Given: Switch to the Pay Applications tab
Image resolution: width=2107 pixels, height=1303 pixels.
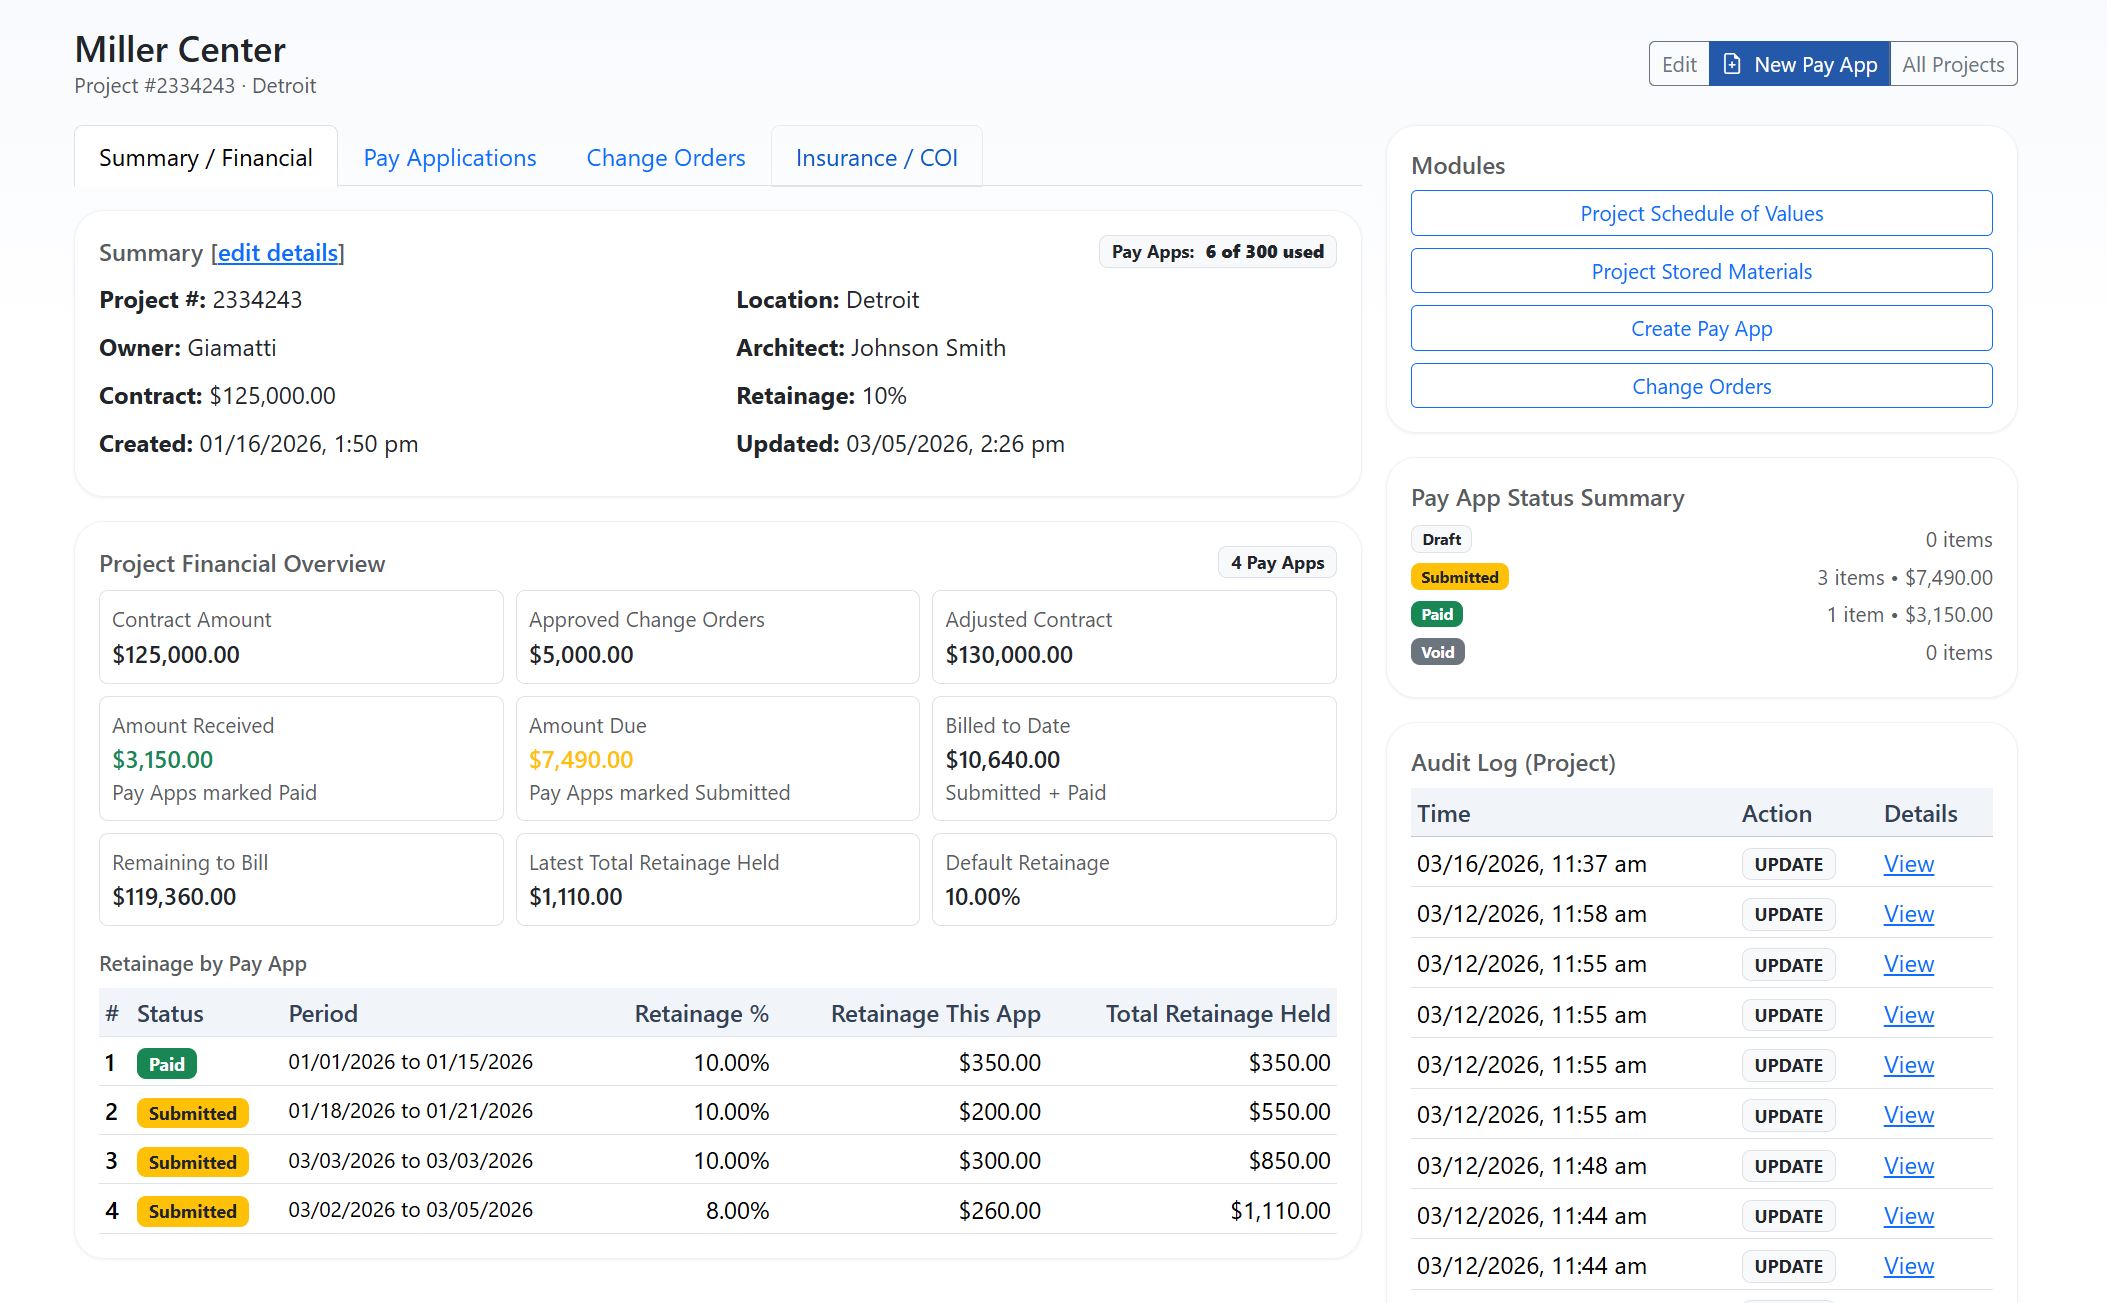Looking at the screenshot, I should coord(449,157).
